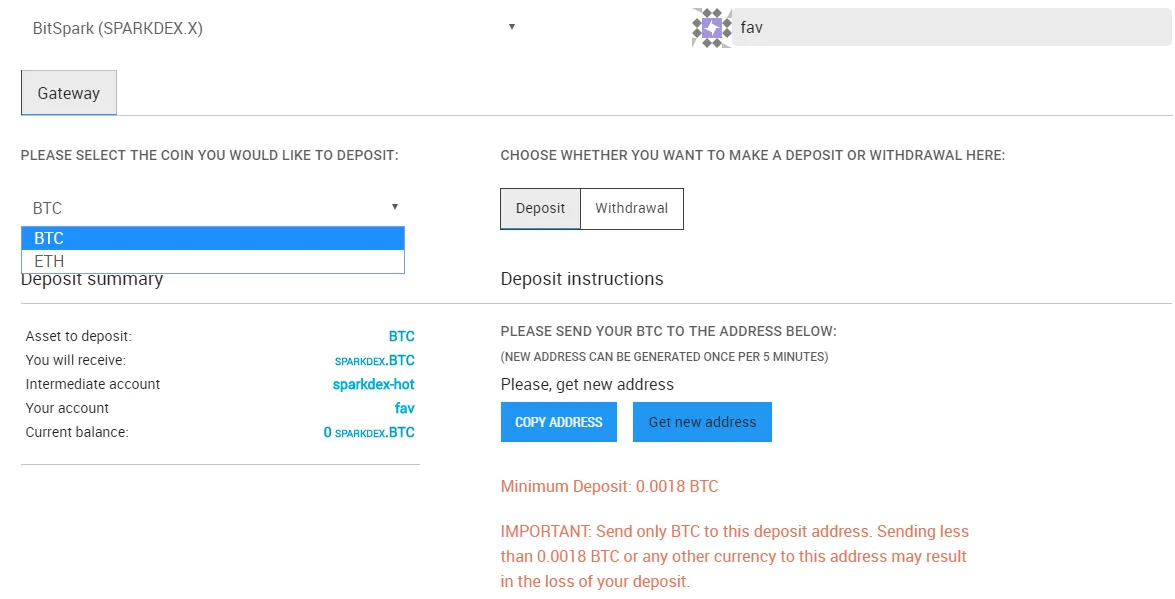Click the fav account name field
The height and width of the screenshot is (599, 1175).
click(x=952, y=28)
